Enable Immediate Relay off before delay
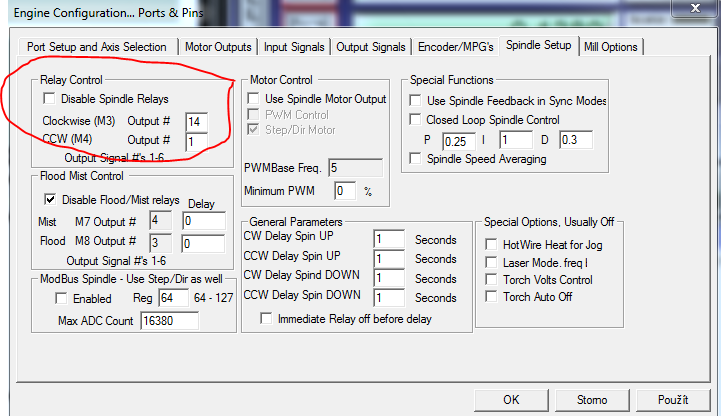The width and height of the screenshot is (721, 416). click(x=266, y=319)
